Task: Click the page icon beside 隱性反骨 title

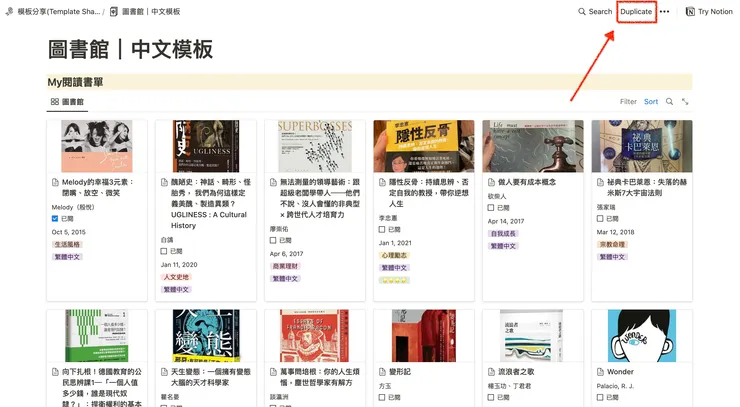Action: click(382, 182)
